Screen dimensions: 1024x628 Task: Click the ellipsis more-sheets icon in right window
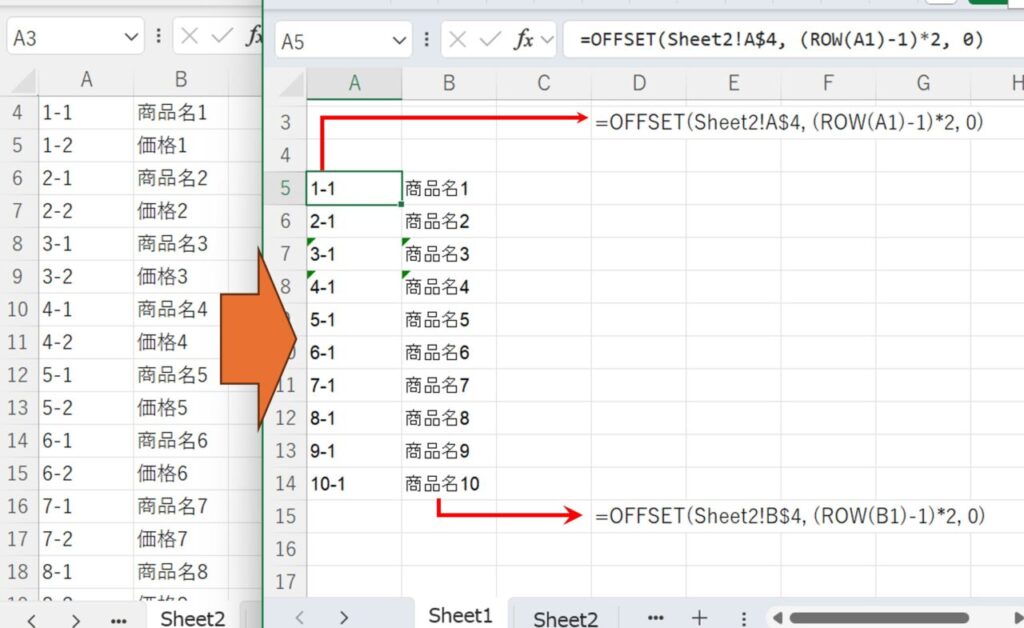(x=655, y=618)
